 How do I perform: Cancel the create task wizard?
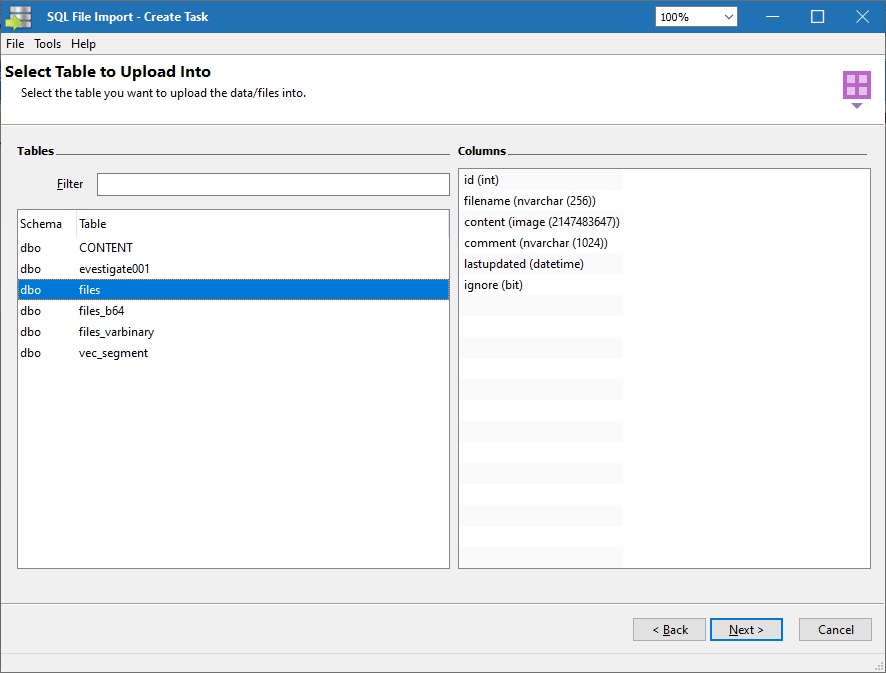[836, 630]
